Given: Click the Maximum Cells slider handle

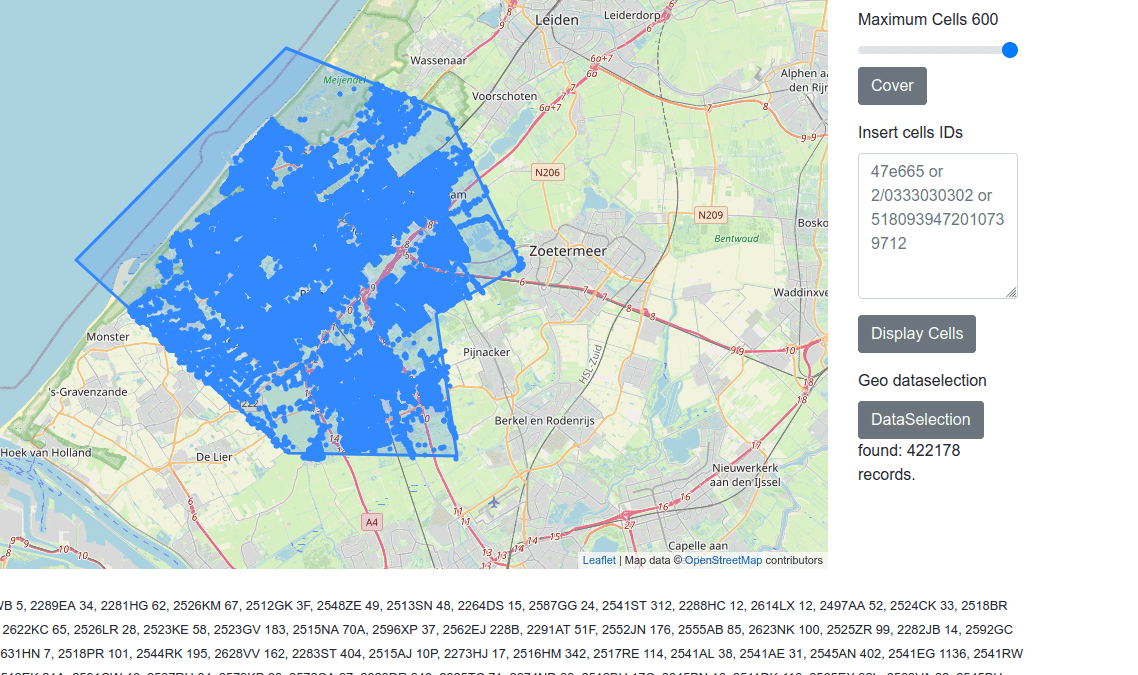Looking at the screenshot, I should (1010, 50).
